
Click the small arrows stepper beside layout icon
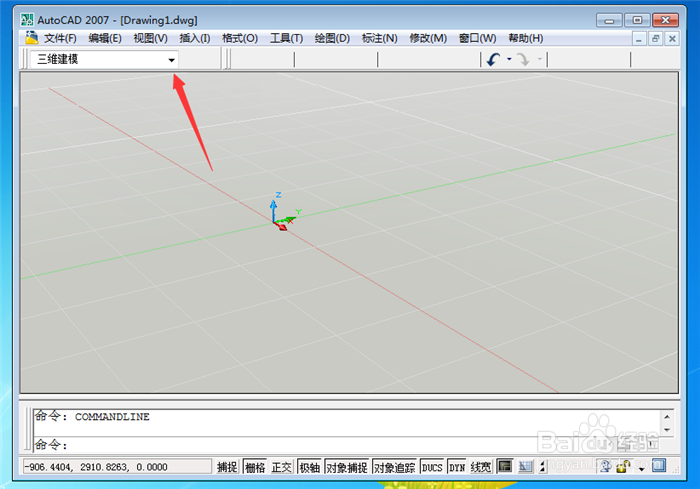pyautogui.click(x=542, y=467)
